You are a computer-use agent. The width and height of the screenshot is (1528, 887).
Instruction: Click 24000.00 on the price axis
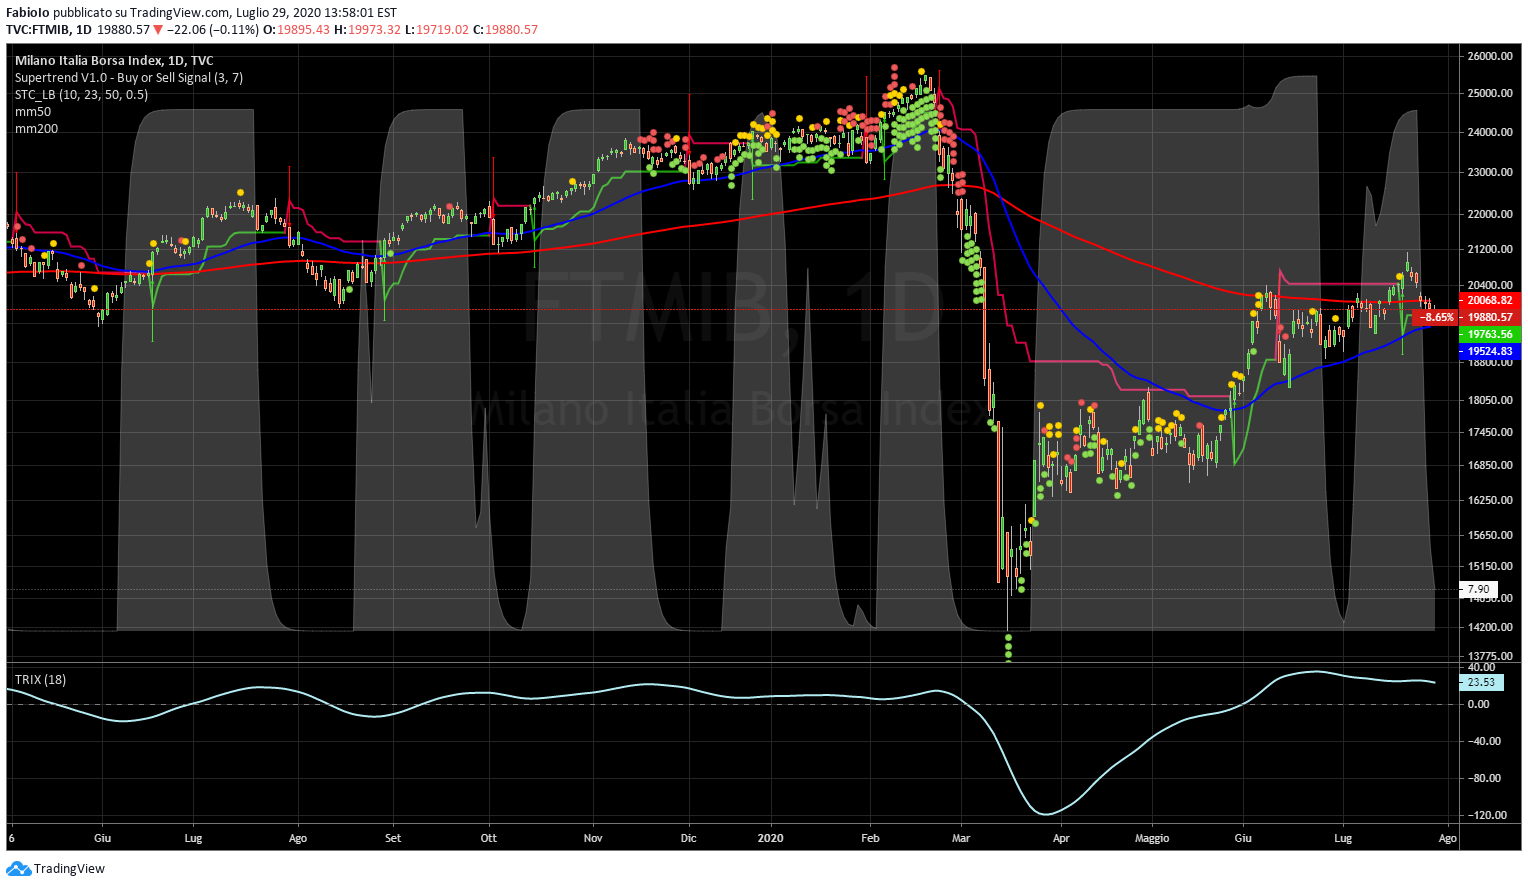coord(1490,132)
